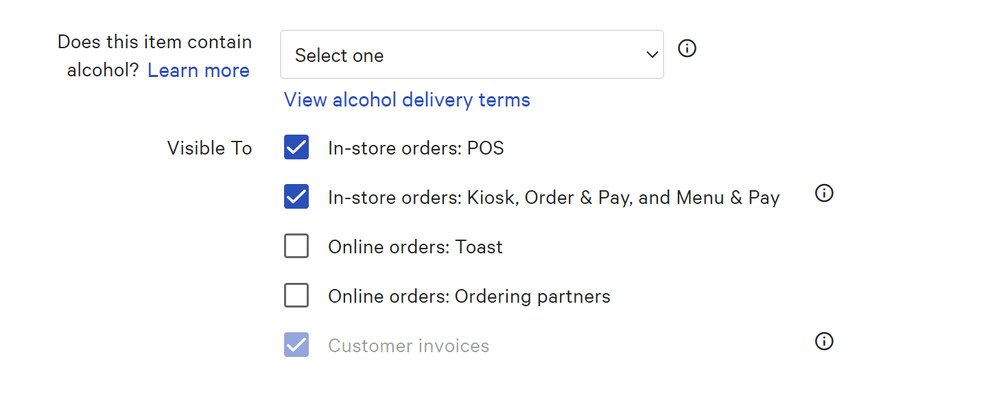
Task: Open the alcohol content dropdown
Action: [471, 55]
